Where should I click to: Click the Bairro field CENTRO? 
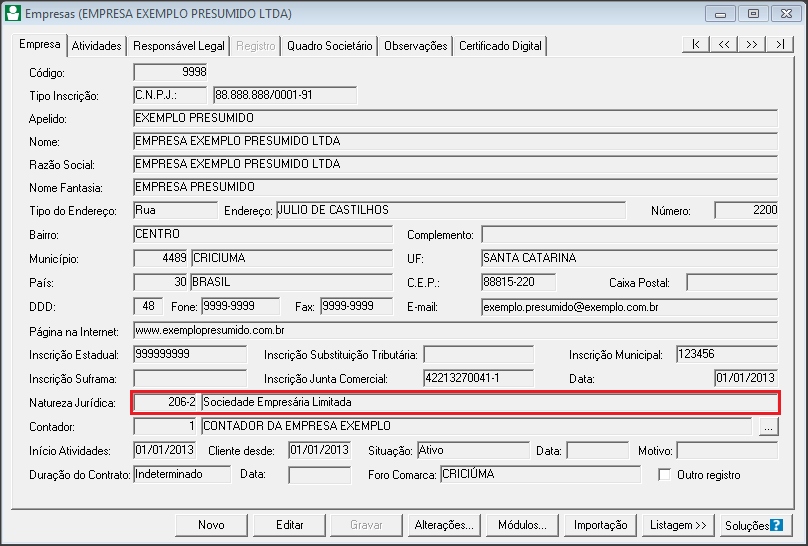tap(263, 234)
